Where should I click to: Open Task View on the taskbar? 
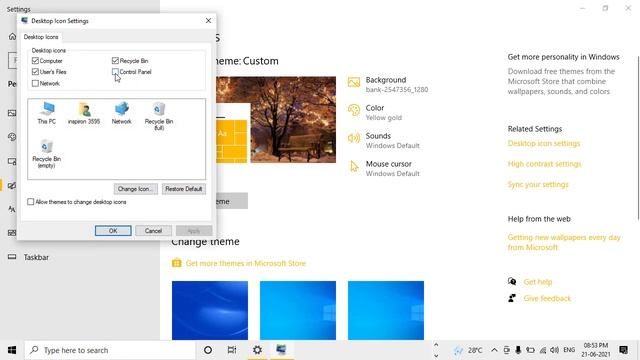coord(232,350)
